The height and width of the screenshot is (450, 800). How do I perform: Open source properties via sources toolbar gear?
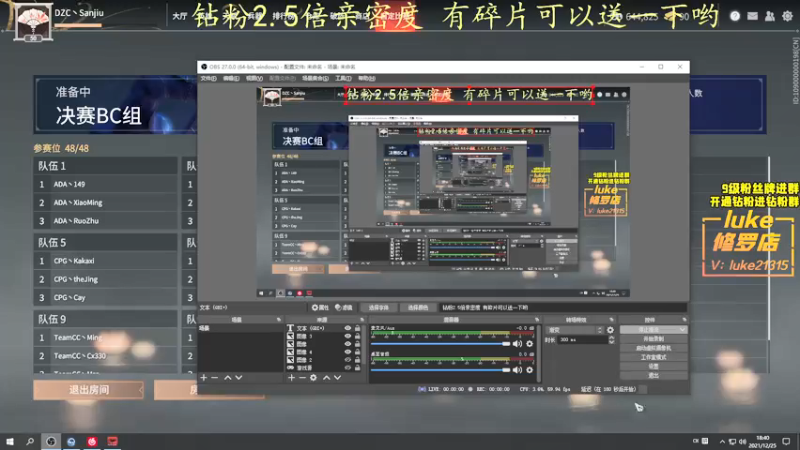click(x=313, y=378)
